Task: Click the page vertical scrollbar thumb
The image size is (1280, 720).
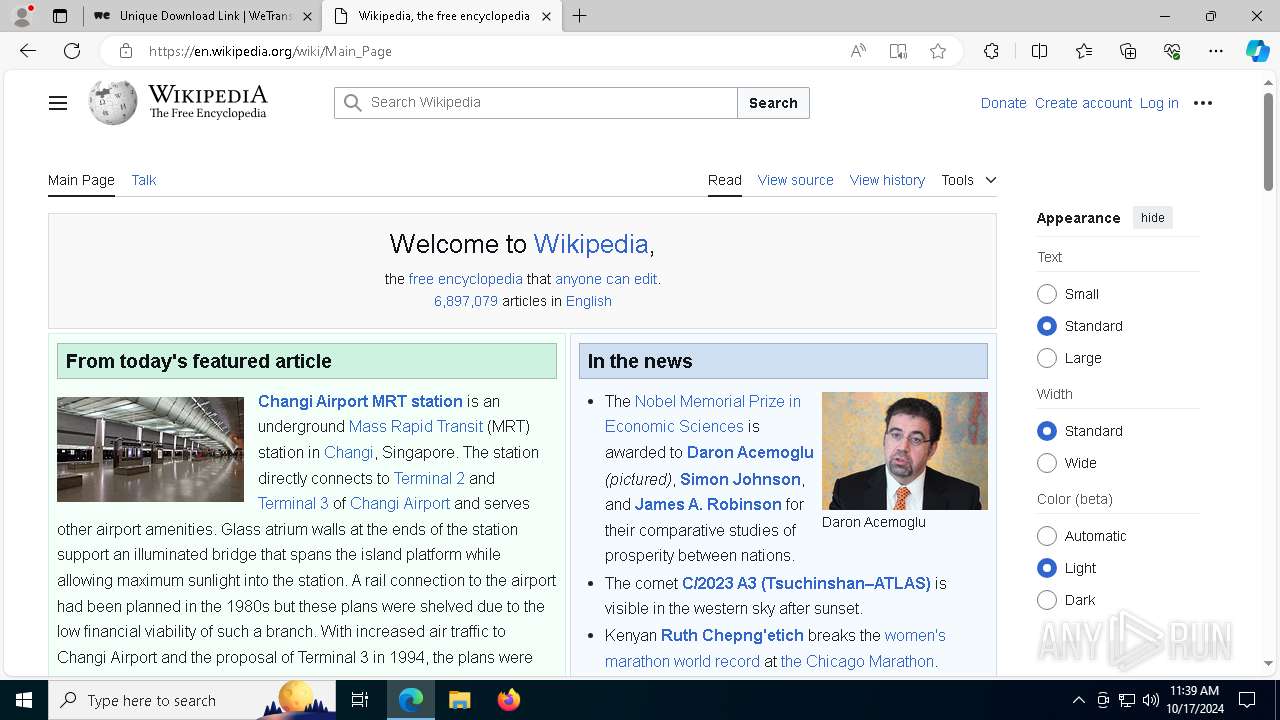Action: click(1268, 140)
